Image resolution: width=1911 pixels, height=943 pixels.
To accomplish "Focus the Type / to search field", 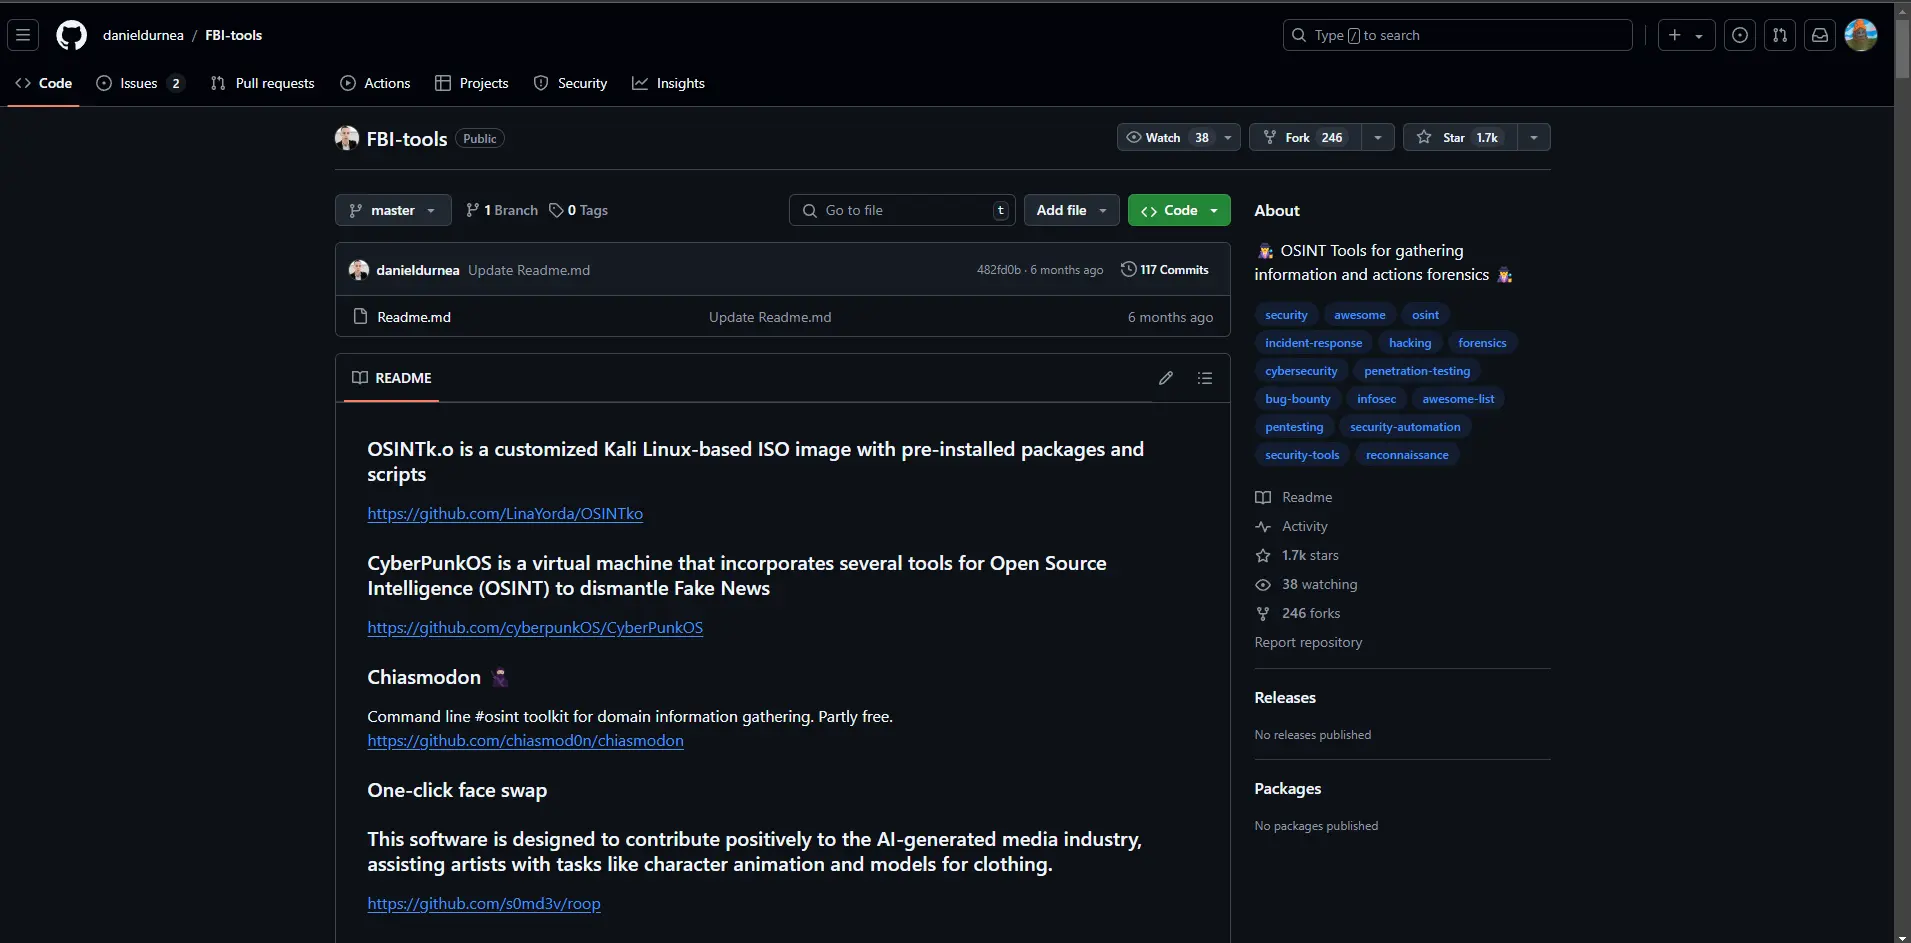I will (x=1458, y=35).
